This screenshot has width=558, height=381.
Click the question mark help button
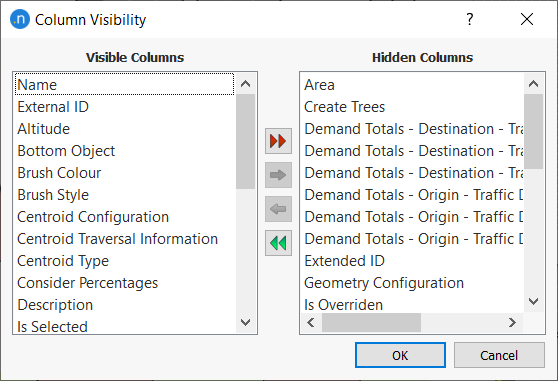click(x=470, y=19)
